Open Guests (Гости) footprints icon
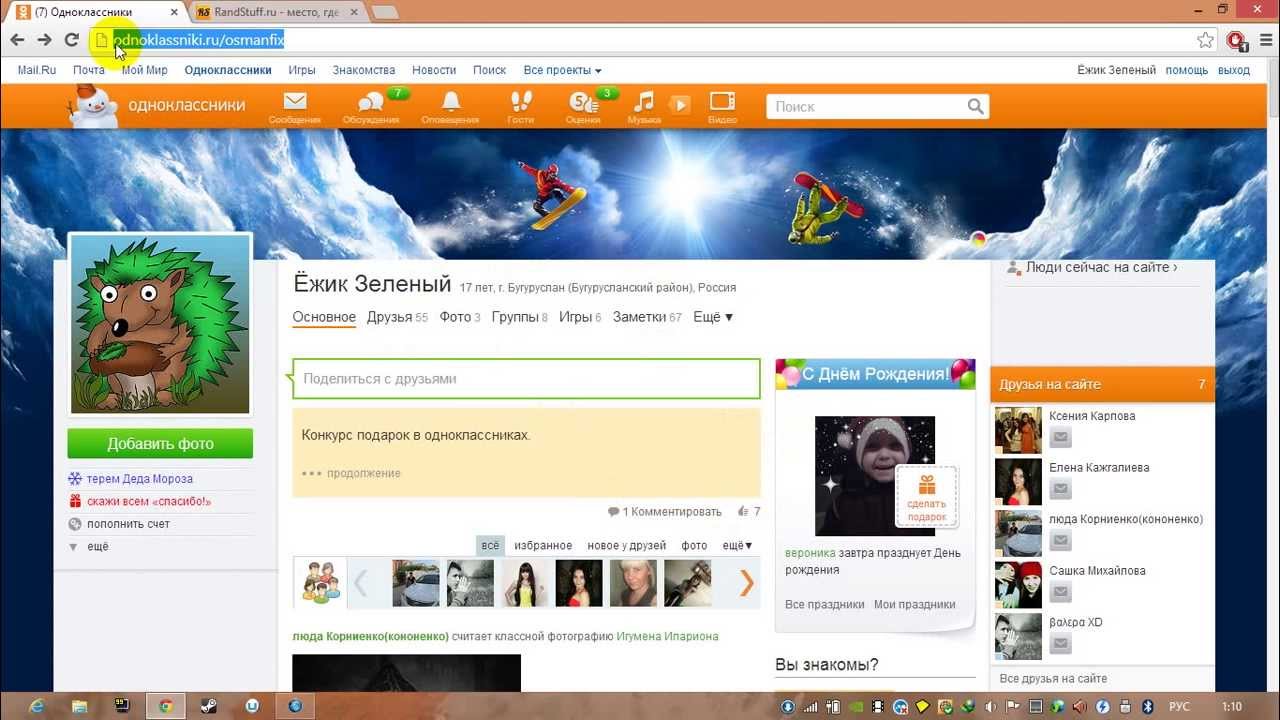The height and width of the screenshot is (720, 1280). click(521, 102)
